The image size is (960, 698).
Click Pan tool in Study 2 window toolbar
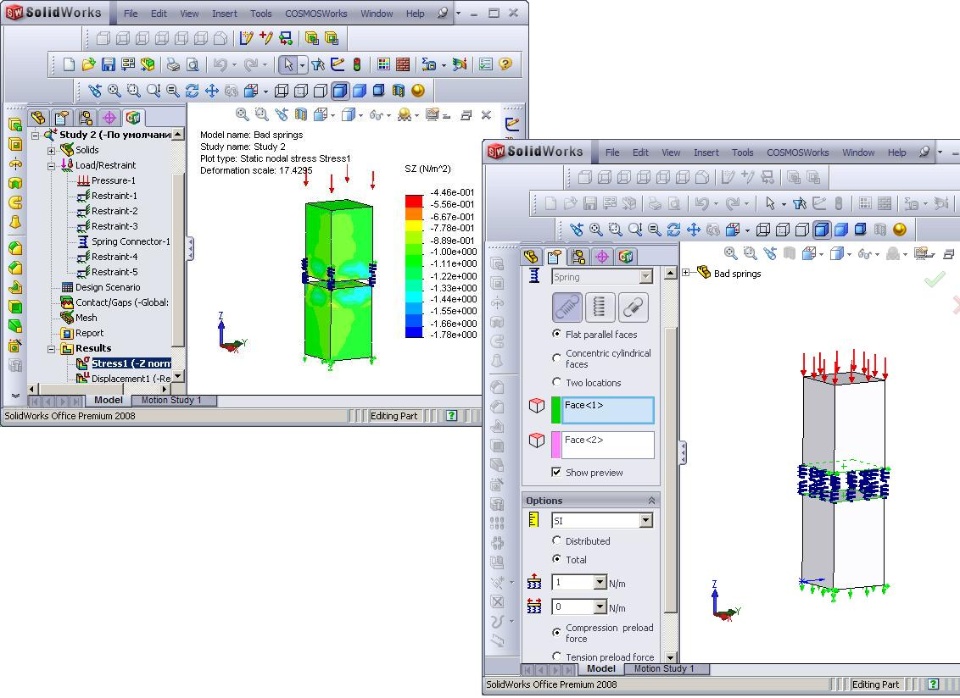pyautogui.click(x=212, y=91)
